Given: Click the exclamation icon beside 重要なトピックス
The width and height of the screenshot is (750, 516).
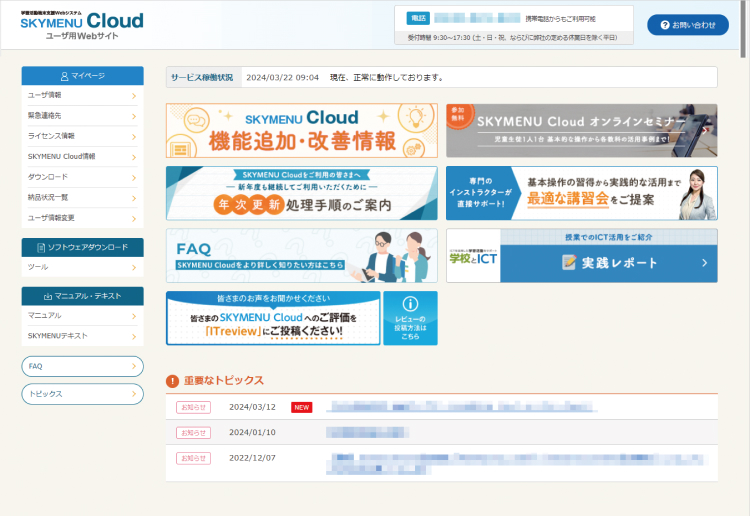Looking at the screenshot, I should coord(172,381).
